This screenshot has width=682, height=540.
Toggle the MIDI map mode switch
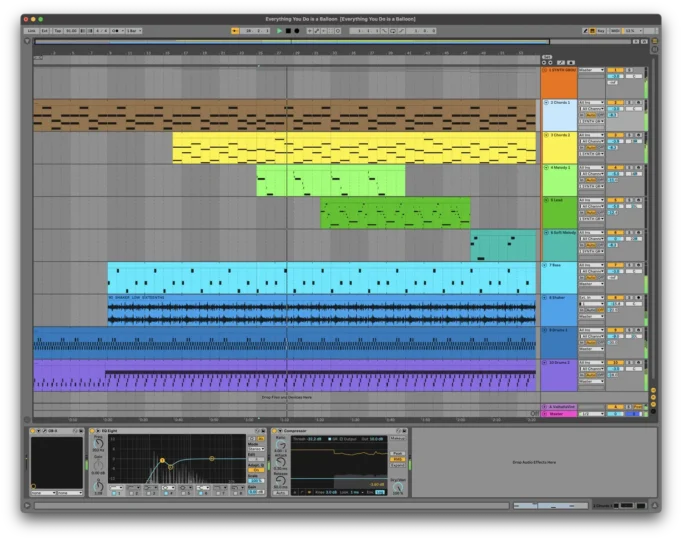[x=615, y=31]
